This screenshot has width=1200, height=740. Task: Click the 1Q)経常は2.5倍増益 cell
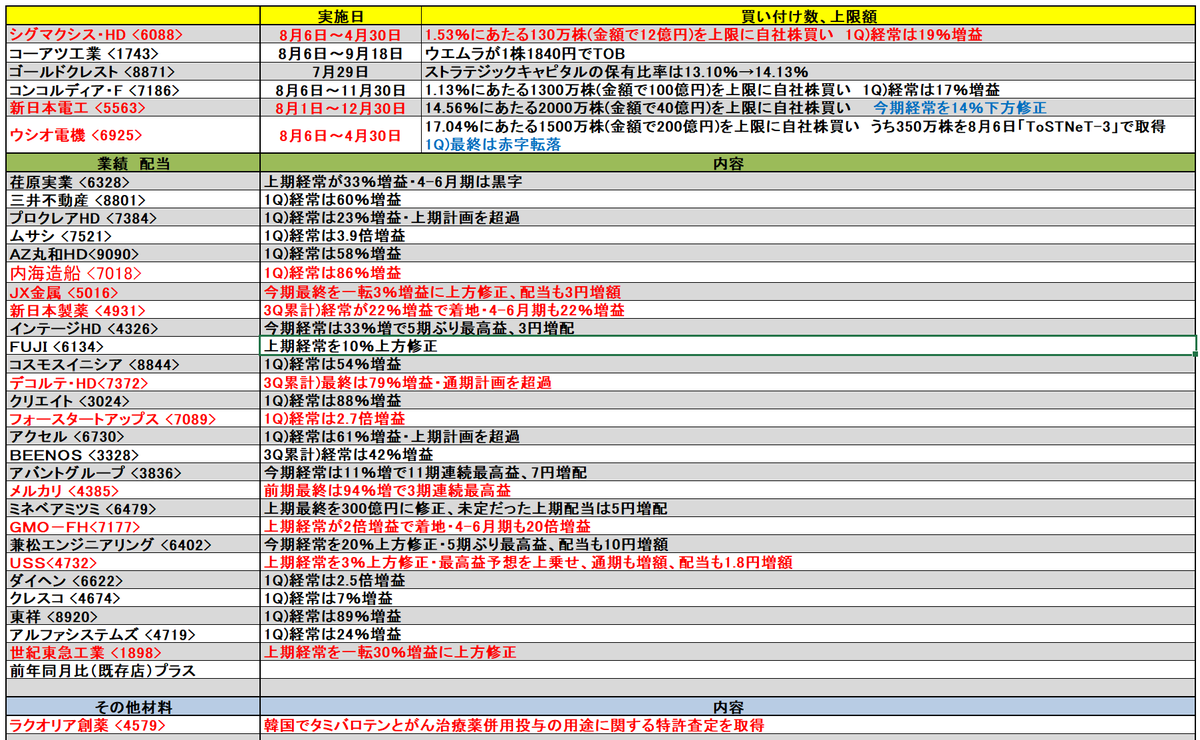[x=728, y=580]
